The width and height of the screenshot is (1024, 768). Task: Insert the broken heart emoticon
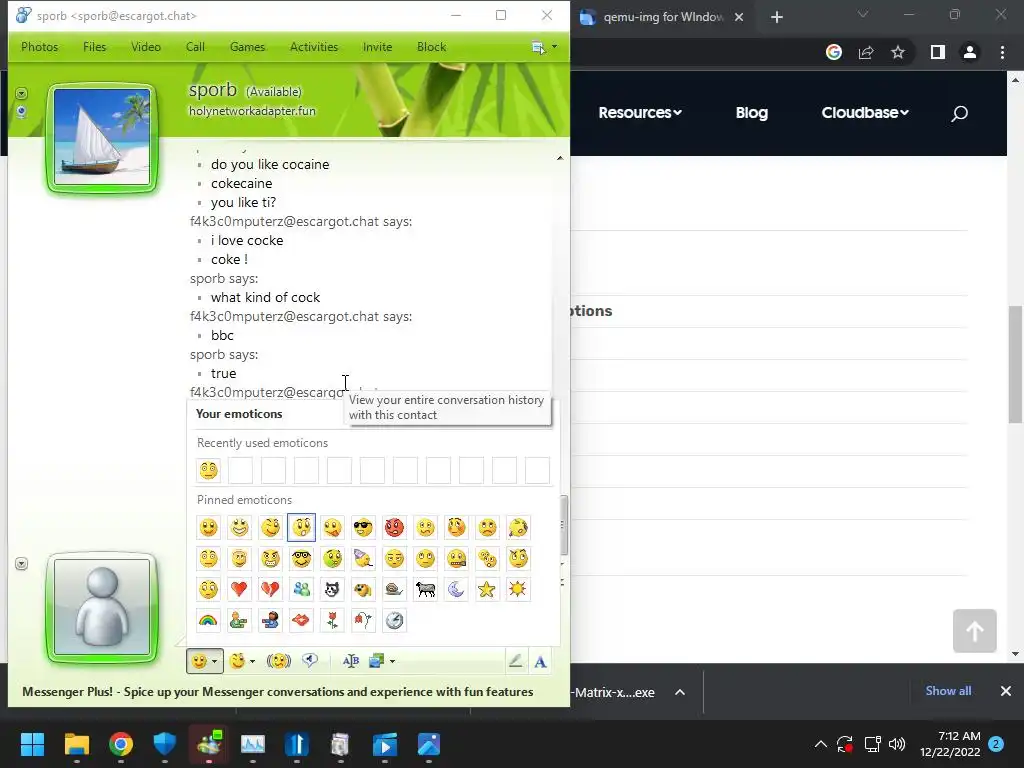click(270, 589)
